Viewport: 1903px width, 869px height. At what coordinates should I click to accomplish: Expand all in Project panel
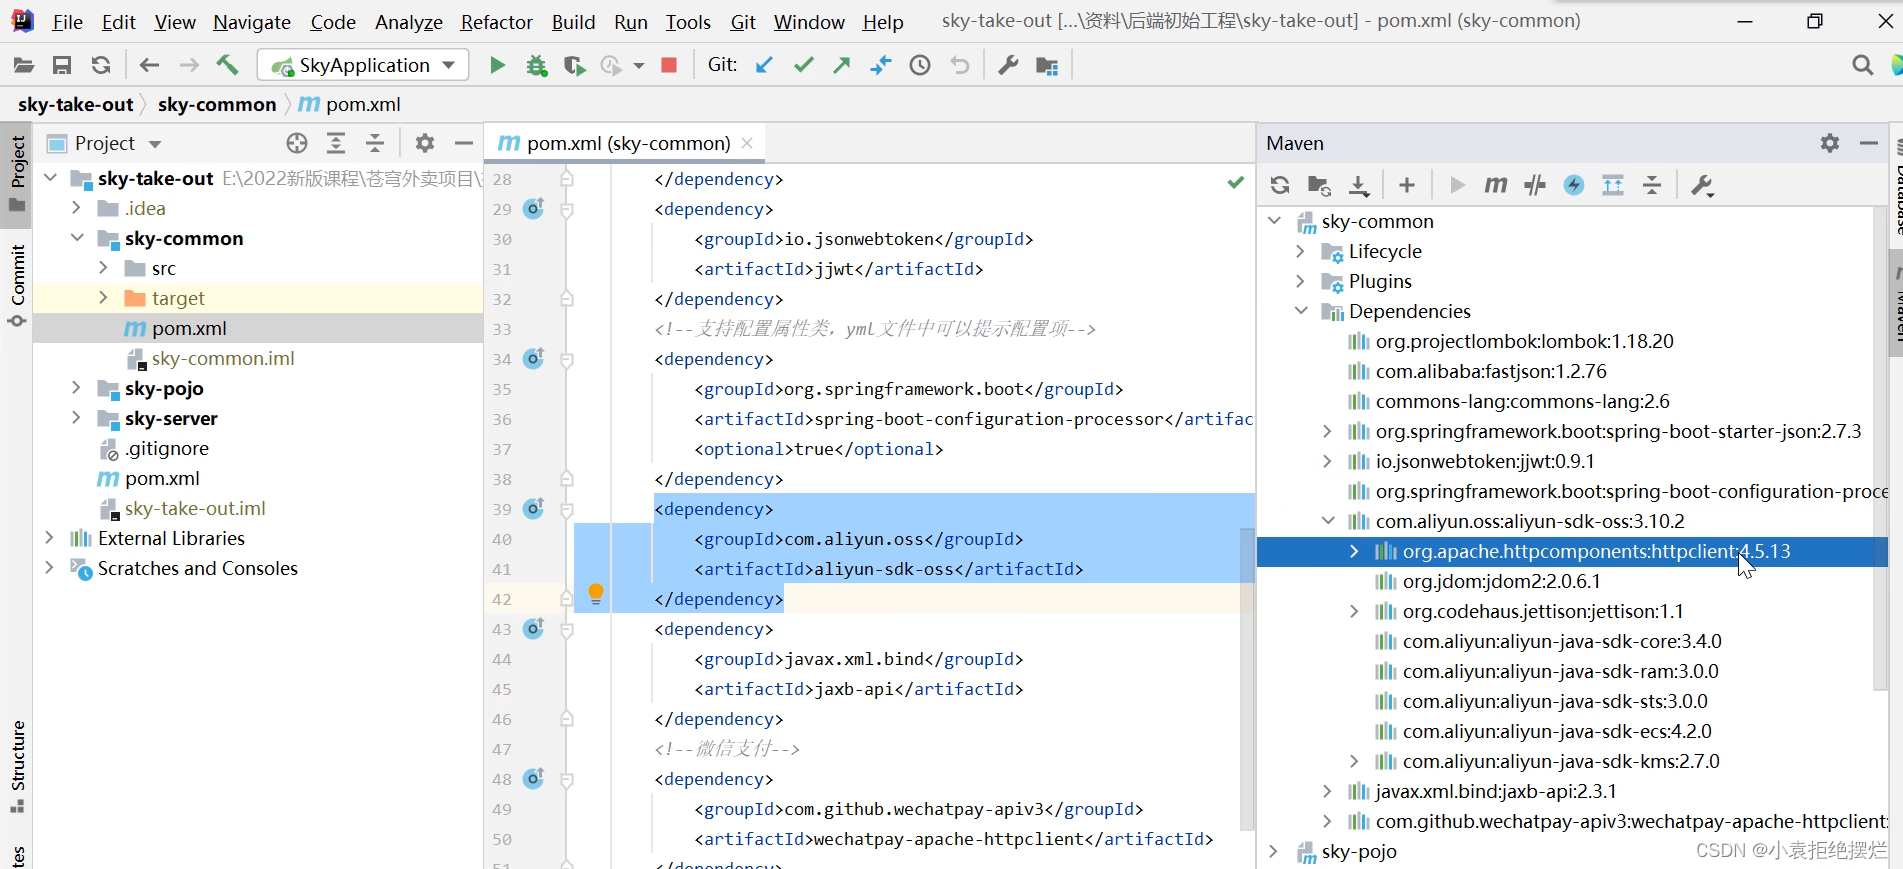[336, 143]
